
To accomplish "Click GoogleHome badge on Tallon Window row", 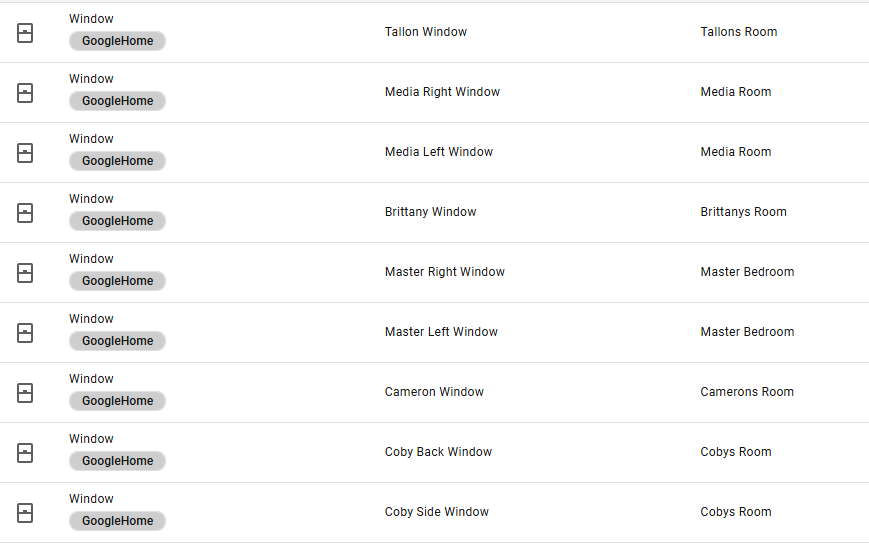I will tap(117, 41).
